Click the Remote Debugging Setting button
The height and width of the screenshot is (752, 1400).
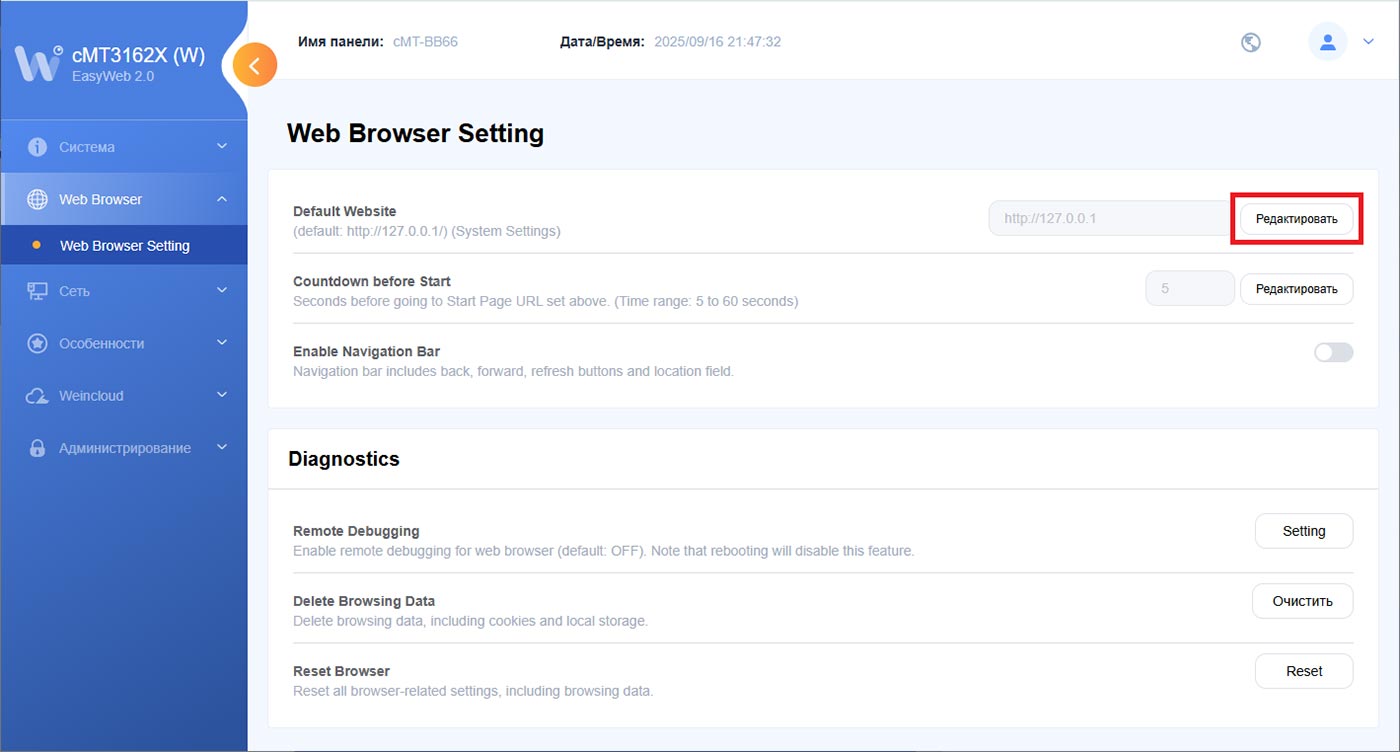[1303, 531]
